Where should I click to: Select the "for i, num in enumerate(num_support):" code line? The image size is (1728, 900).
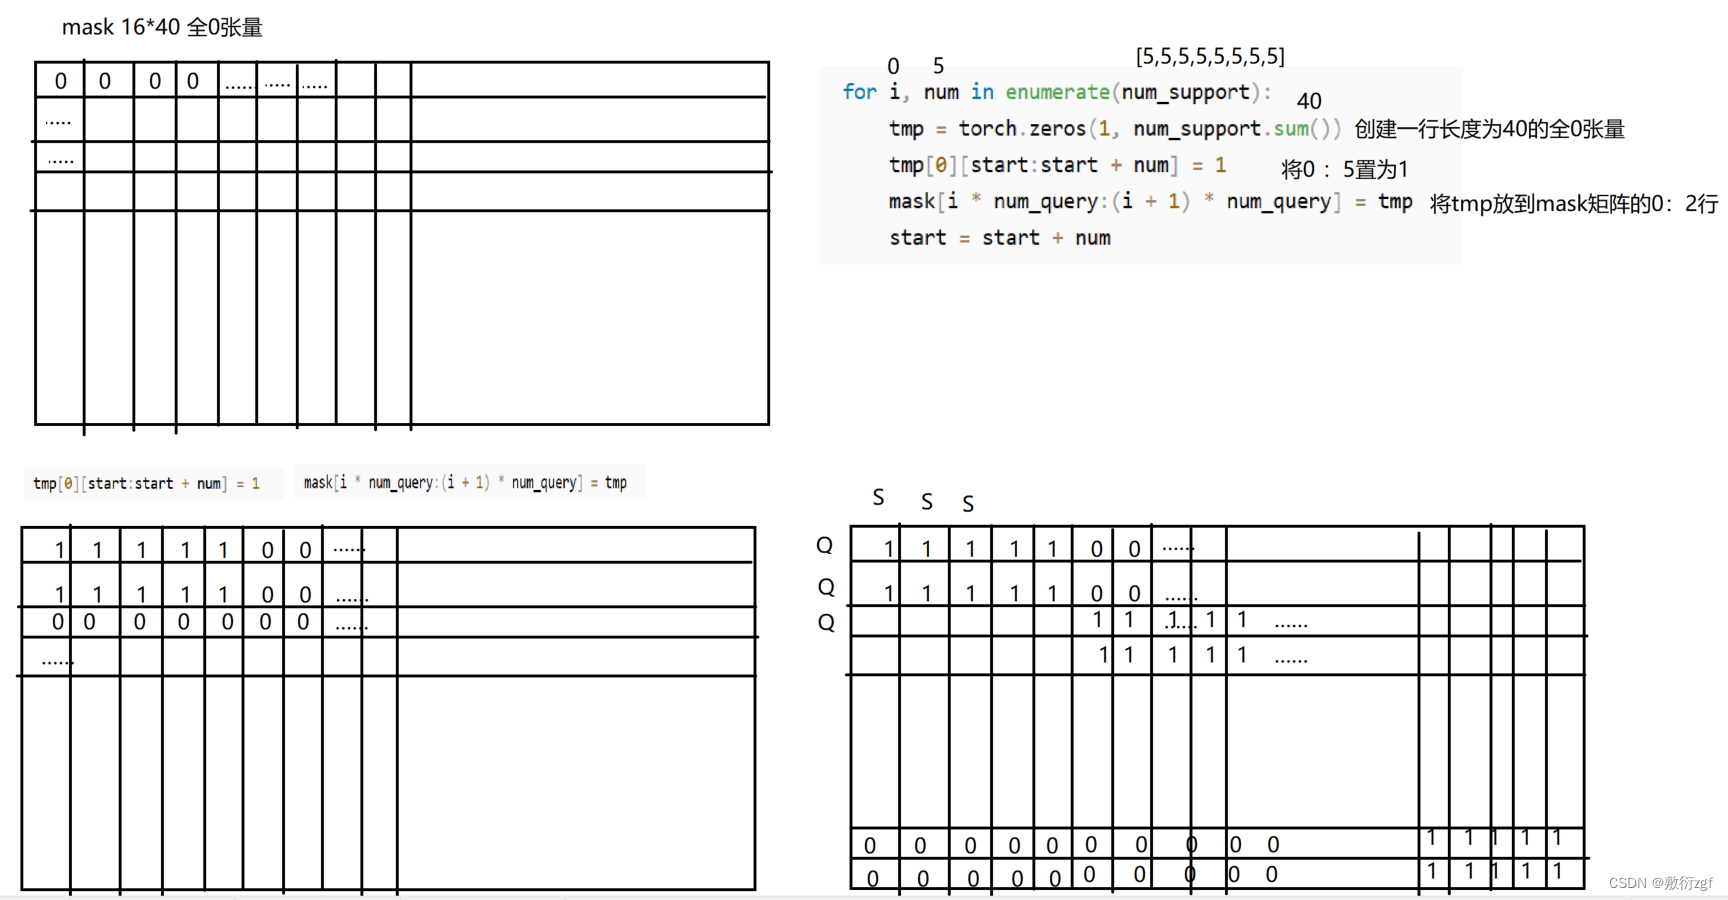coord(1057,92)
